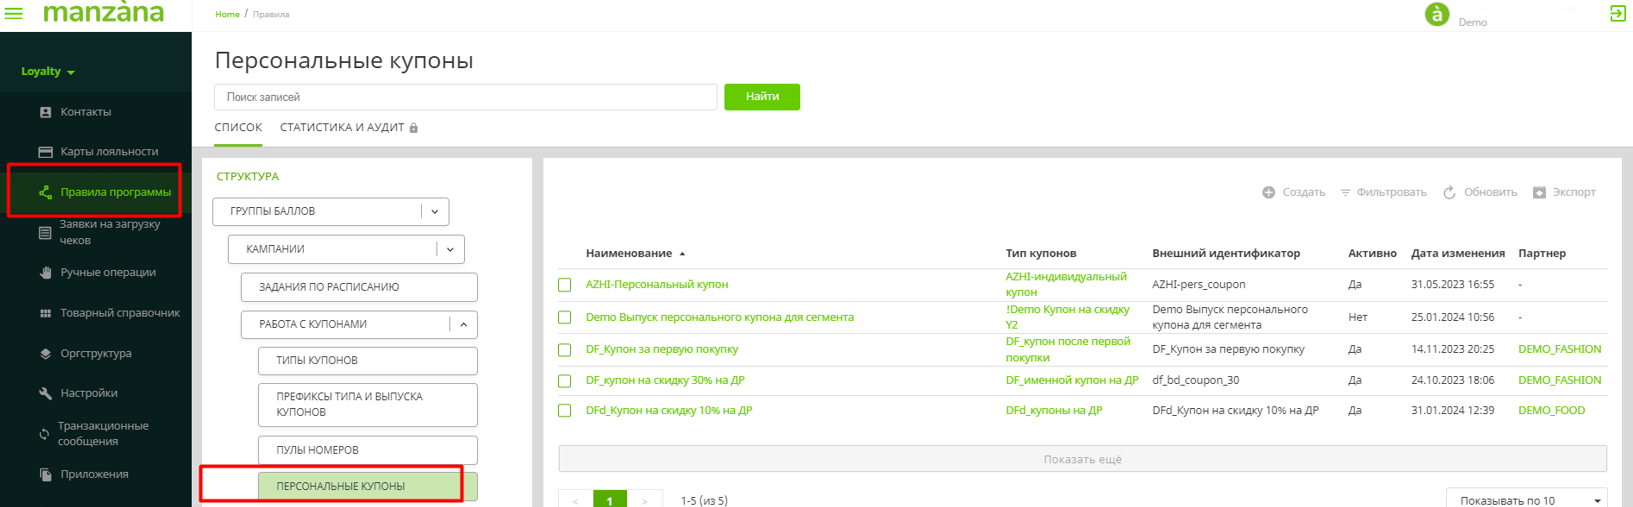Select checkbox for DF_Купон за первую покупку
Viewport: 1633px width, 507px height.
565,350
